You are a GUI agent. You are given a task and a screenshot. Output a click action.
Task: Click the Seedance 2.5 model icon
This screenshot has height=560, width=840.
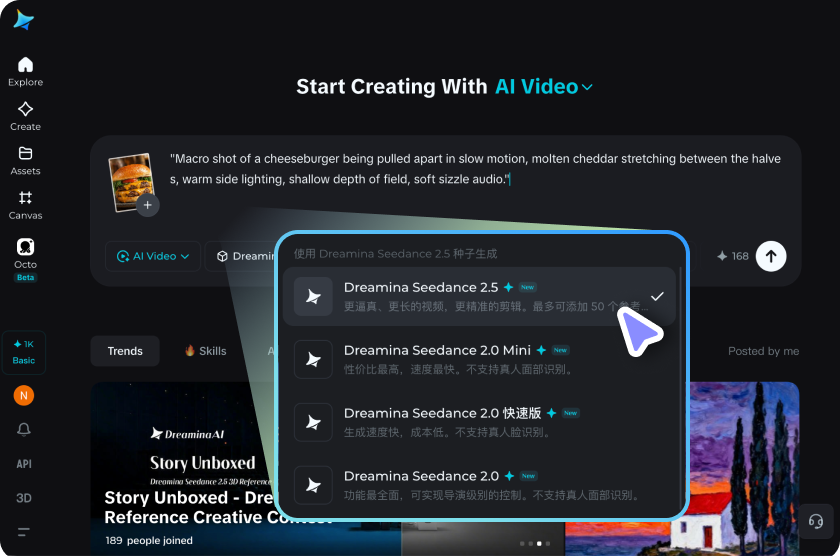click(313, 296)
